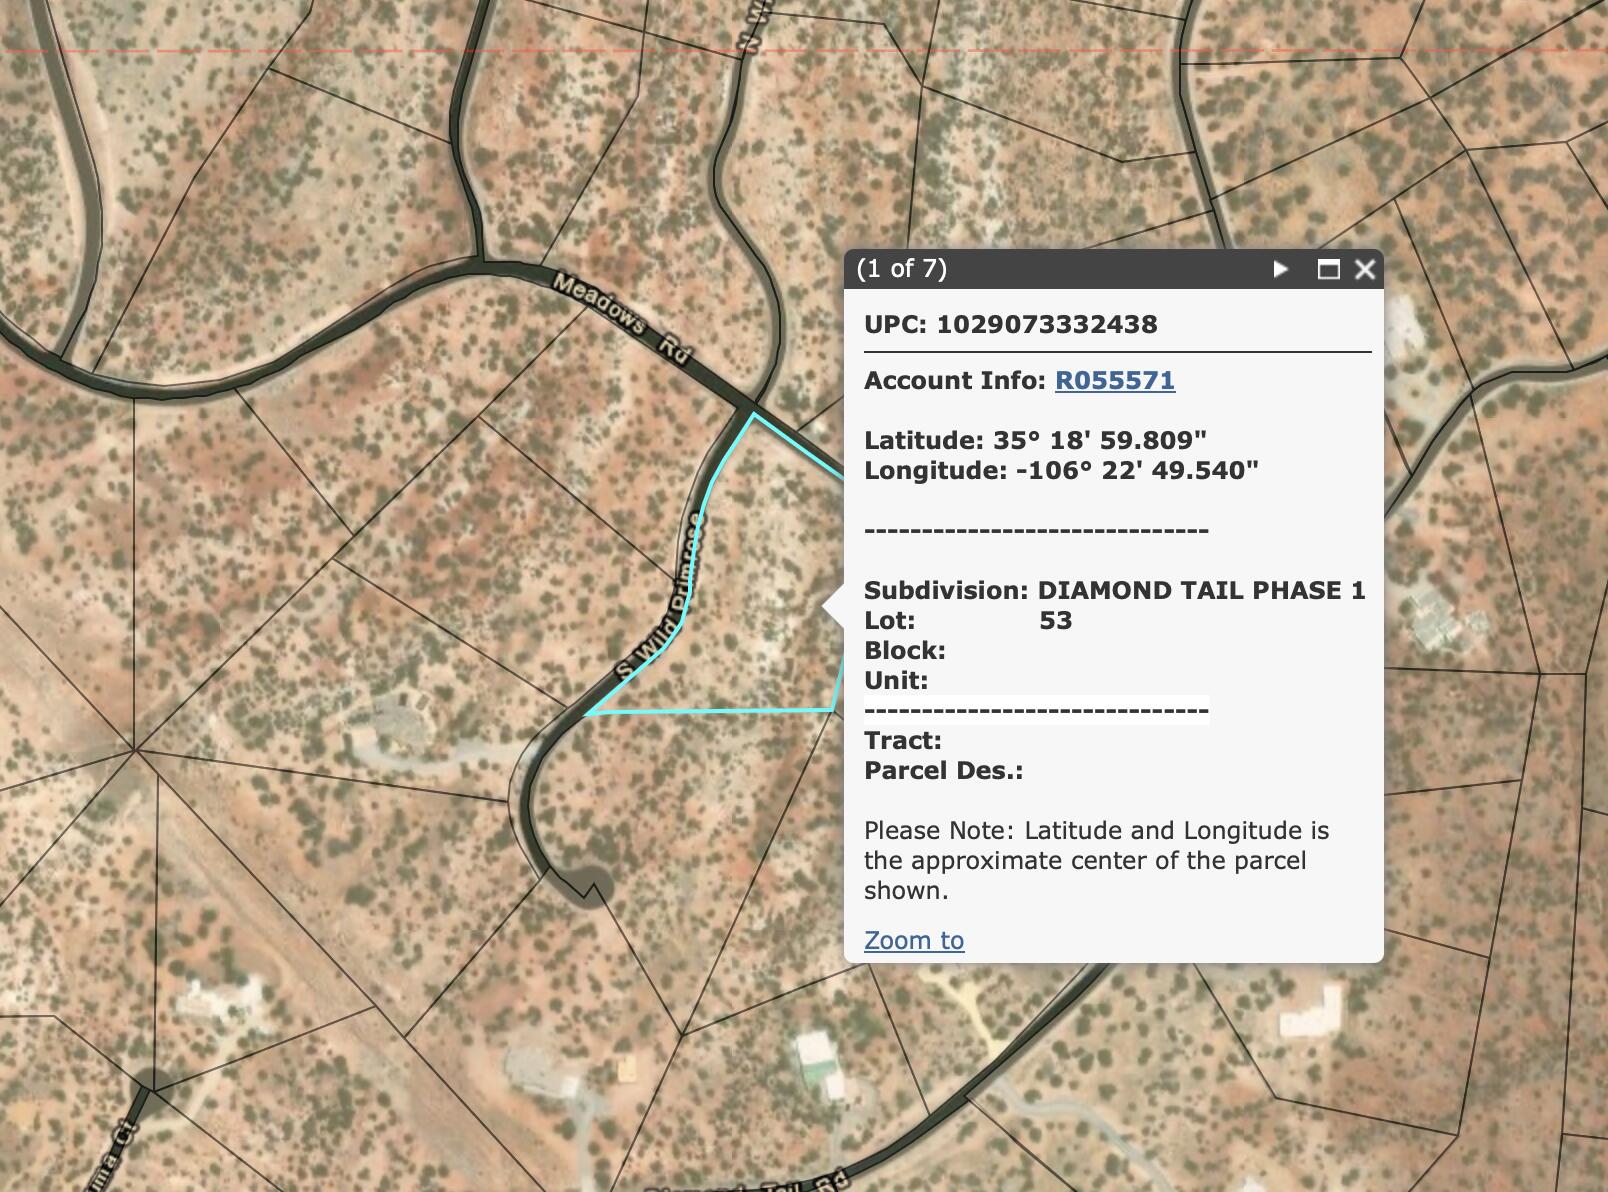Screen dimensions: 1608x1192
Task: Click the Longitude coordinate value
Action: pyautogui.click(x=1136, y=471)
